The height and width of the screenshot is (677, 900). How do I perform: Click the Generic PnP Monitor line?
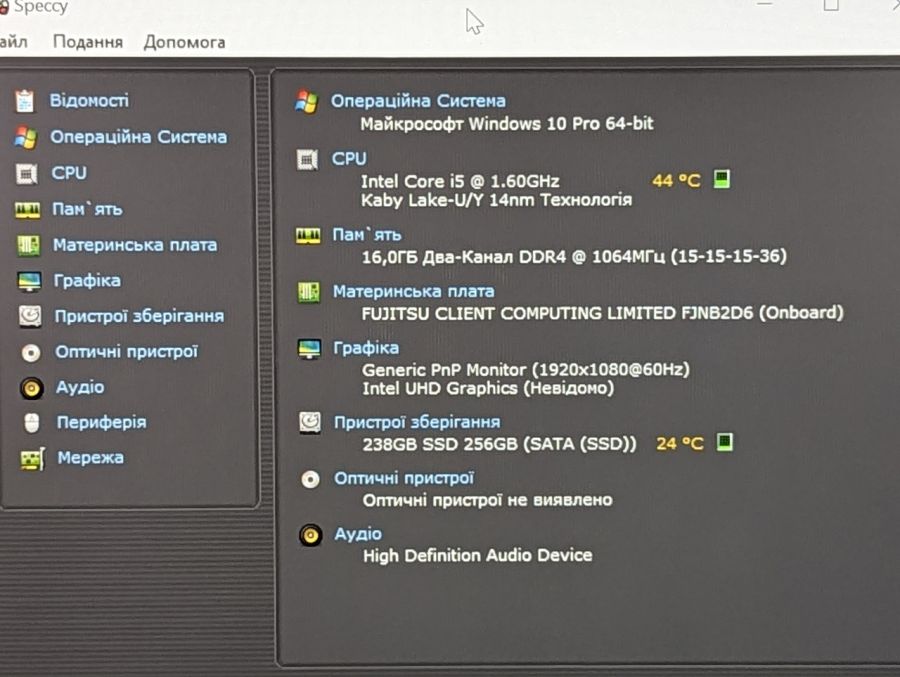[526, 370]
